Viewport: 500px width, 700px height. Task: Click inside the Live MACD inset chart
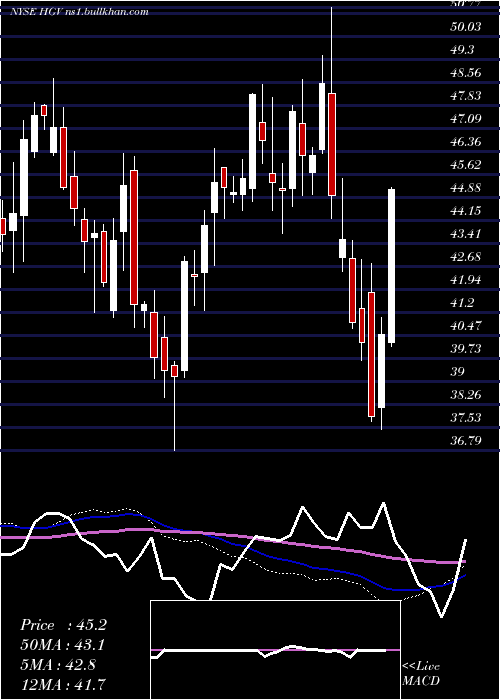pyautogui.click(x=275, y=650)
